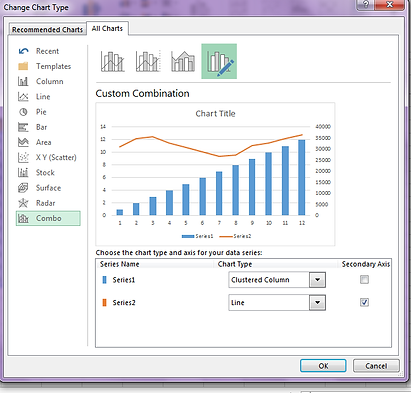
Task: Click the Series1 name in series table
Action: (124, 280)
